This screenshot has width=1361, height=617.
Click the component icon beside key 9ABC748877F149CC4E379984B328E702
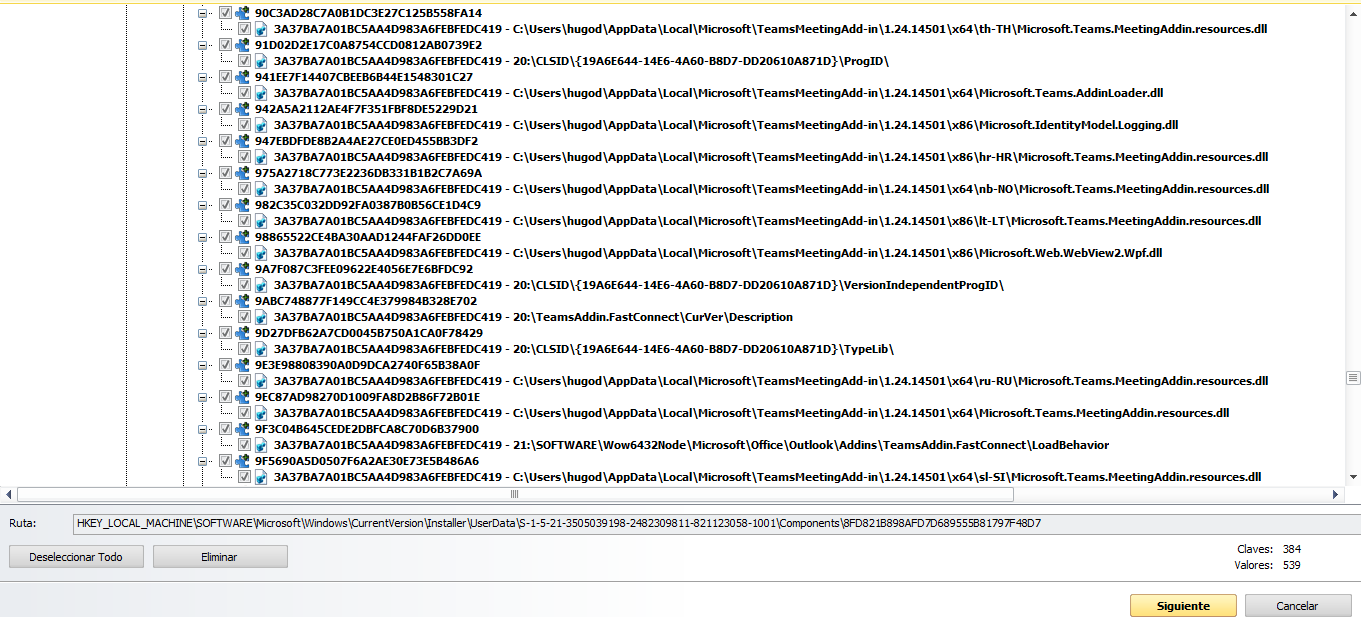[x=242, y=301]
